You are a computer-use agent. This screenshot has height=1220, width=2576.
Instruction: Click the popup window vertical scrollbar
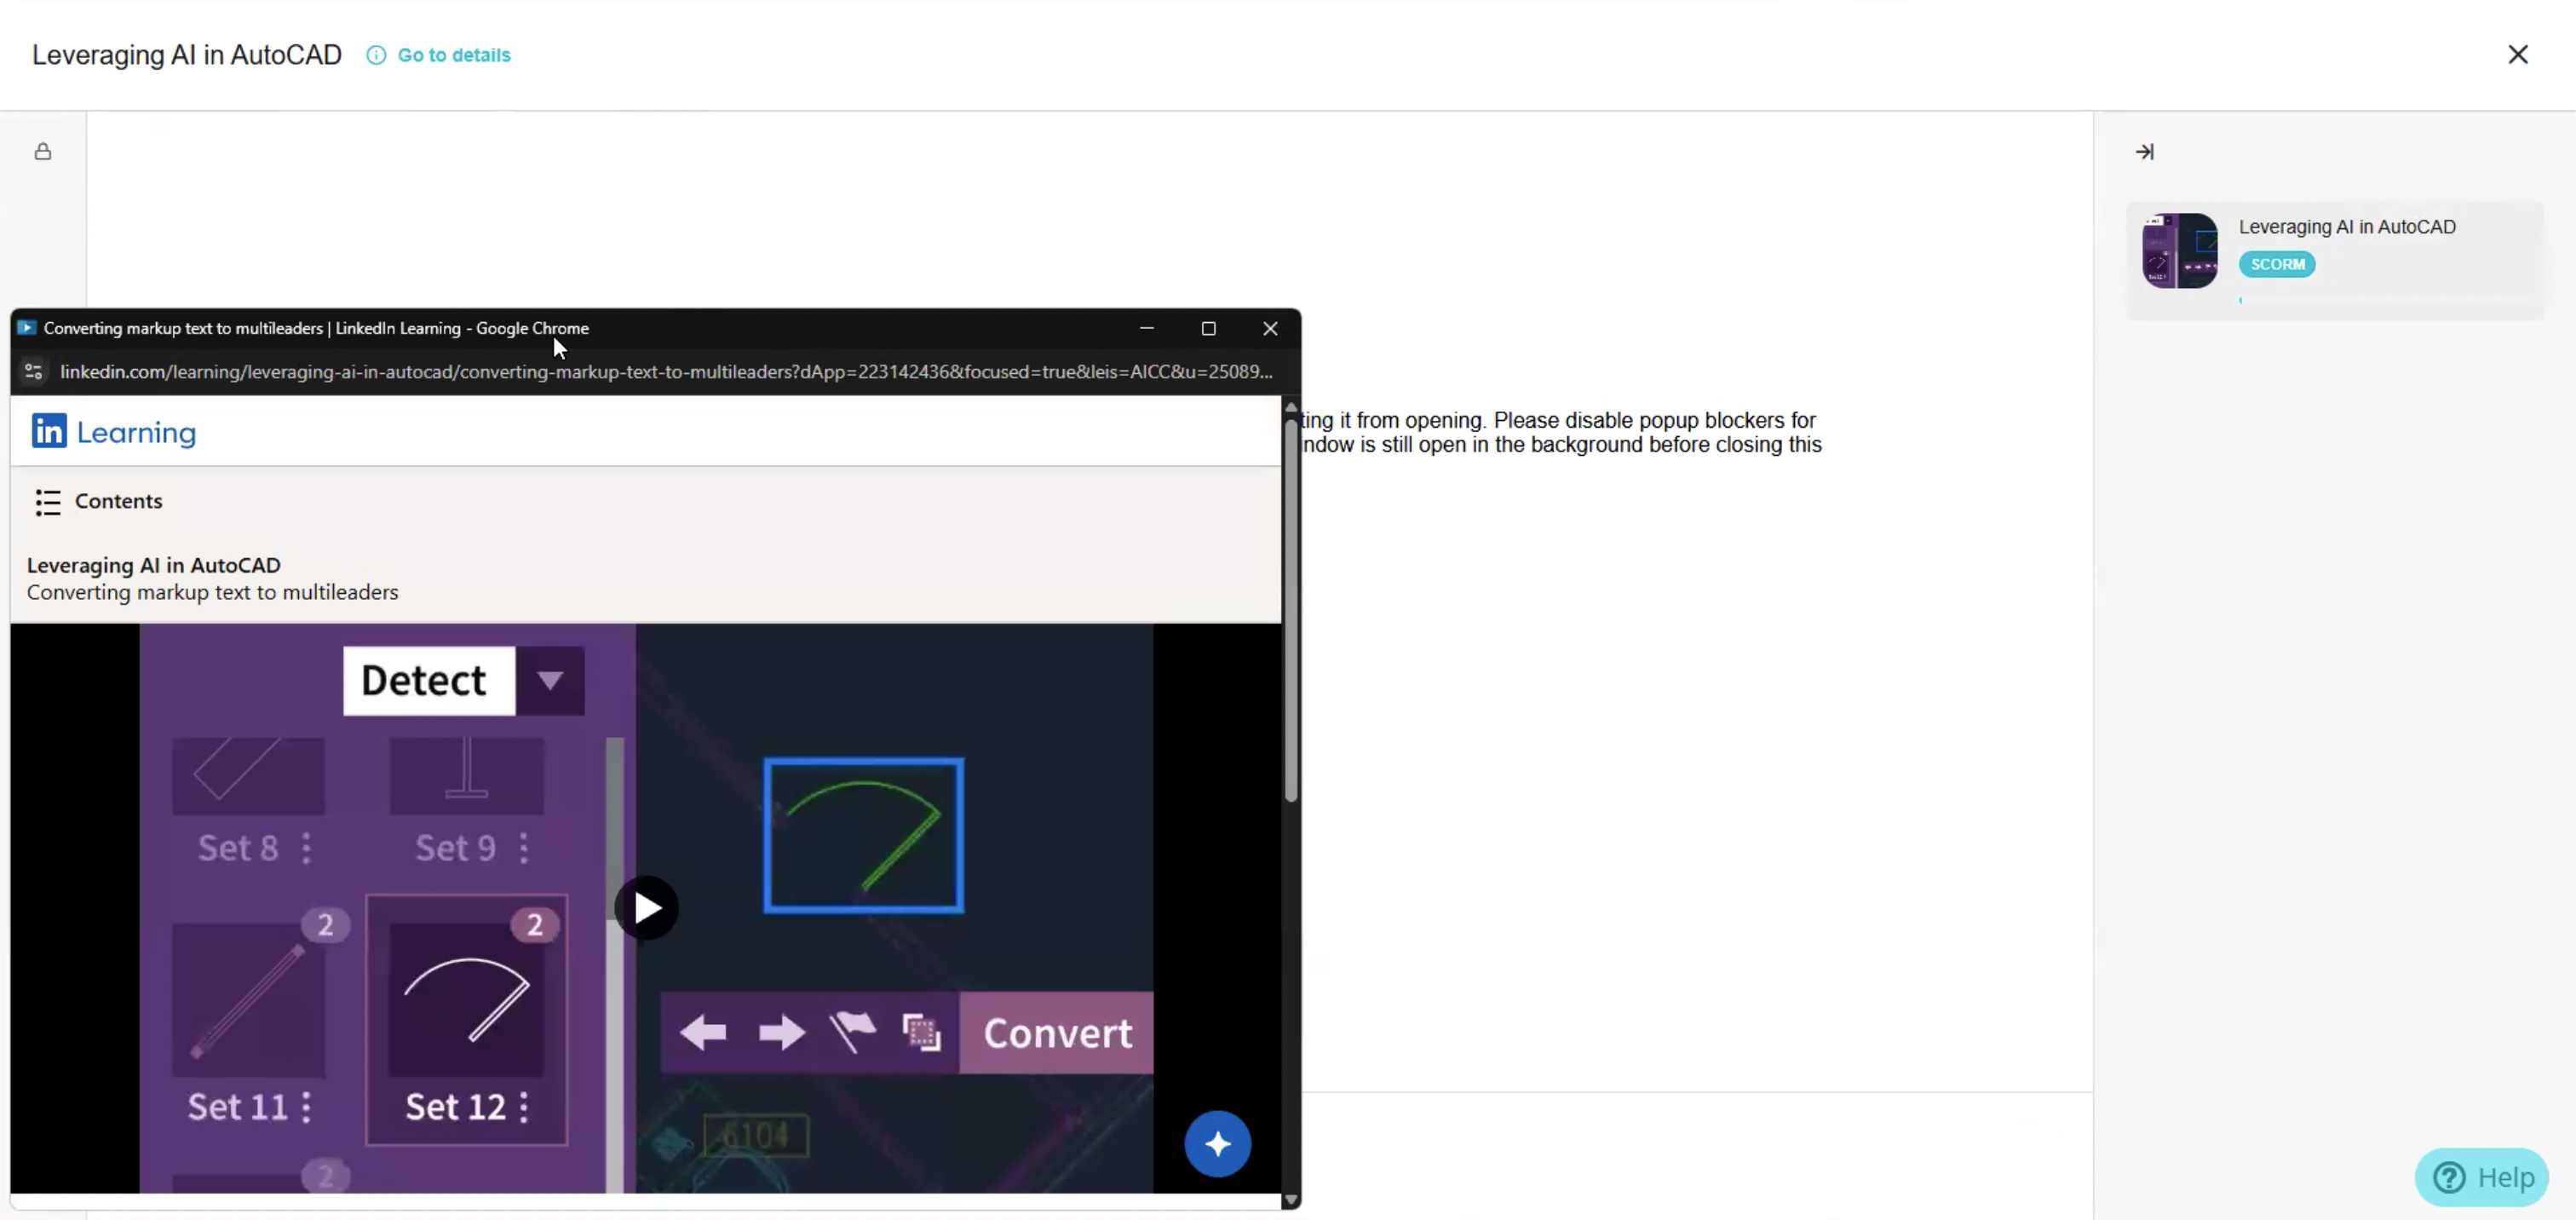[x=1291, y=610]
